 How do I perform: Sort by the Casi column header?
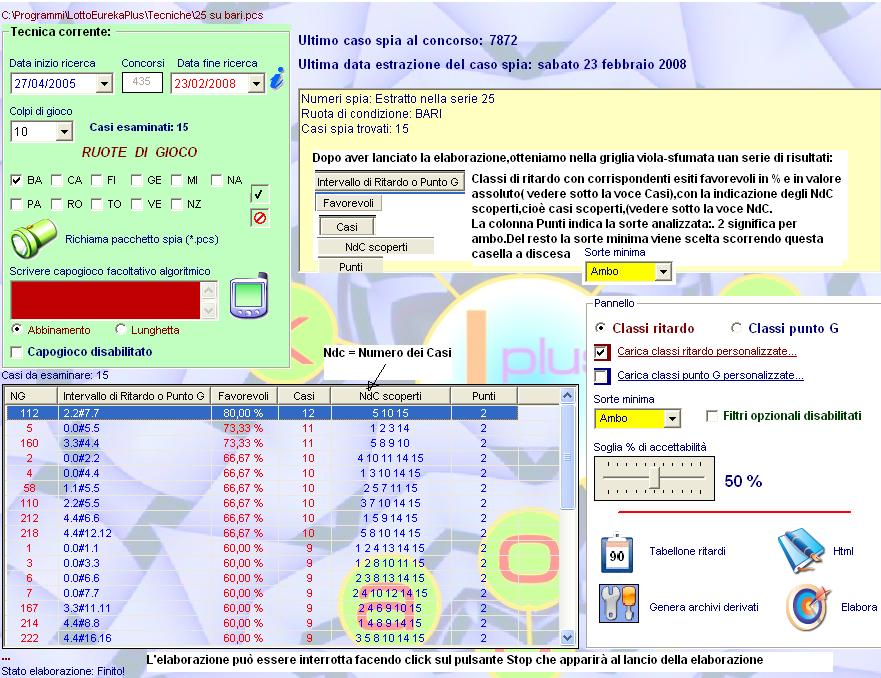point(304,396)
